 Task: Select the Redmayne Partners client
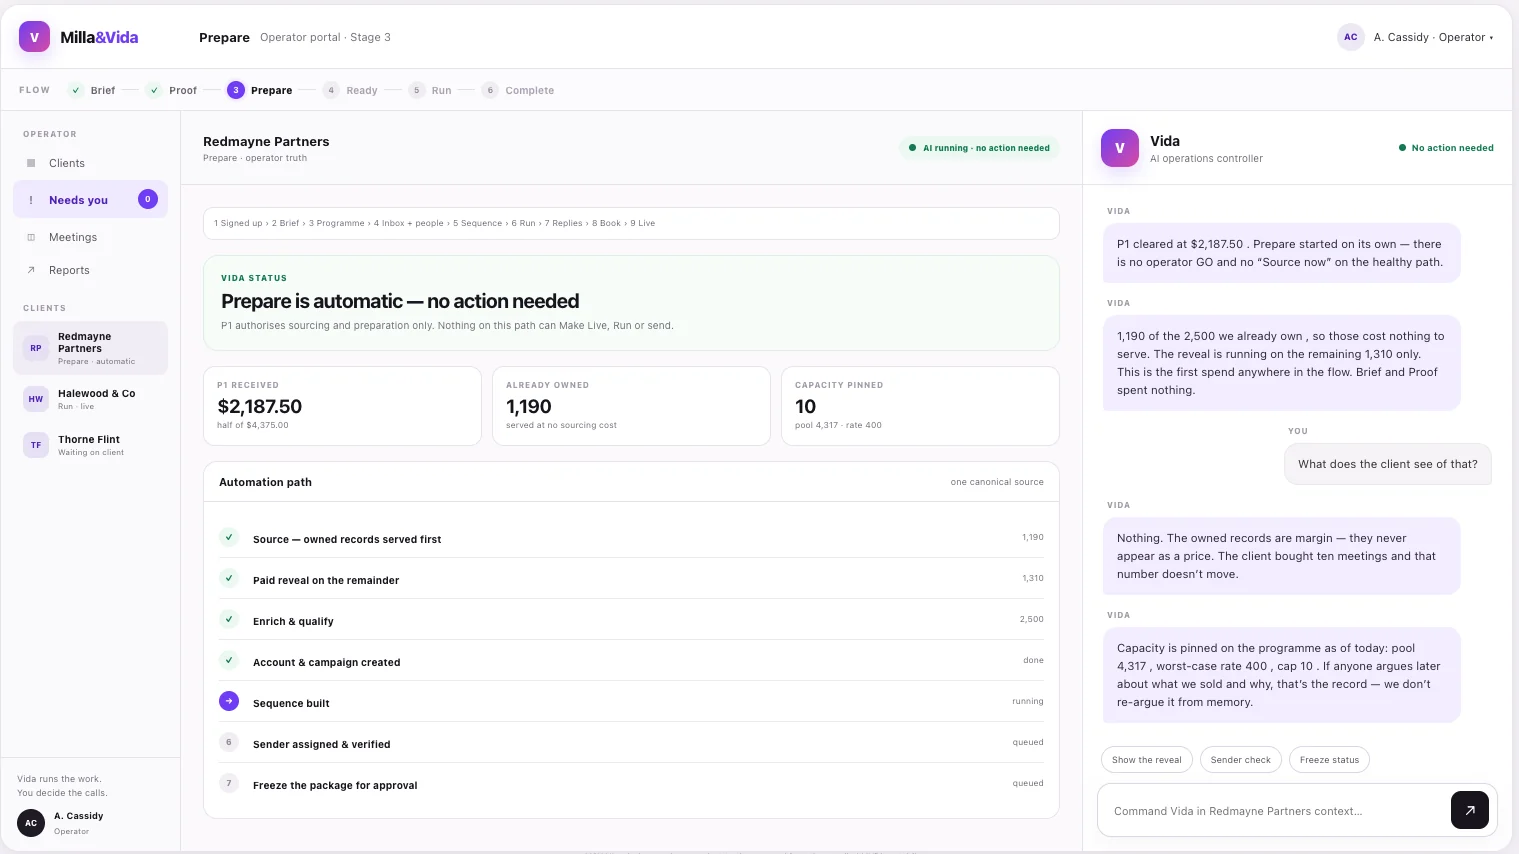90,348
